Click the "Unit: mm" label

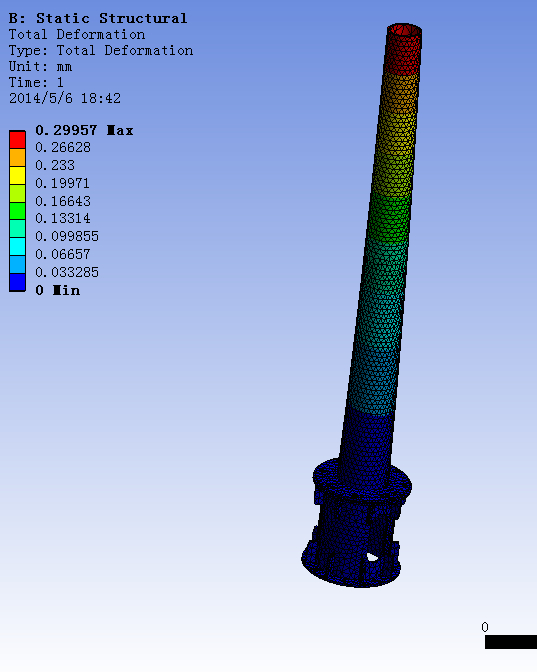click(41, 67)
